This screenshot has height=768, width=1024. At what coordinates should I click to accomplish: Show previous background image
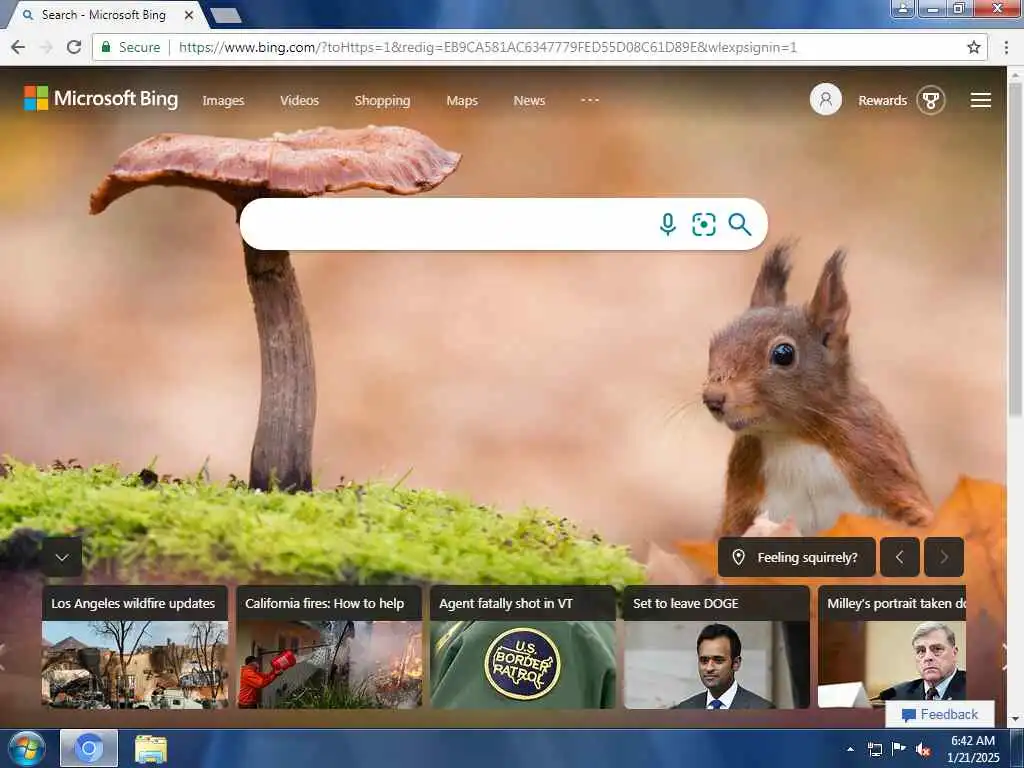pos(899,557)
